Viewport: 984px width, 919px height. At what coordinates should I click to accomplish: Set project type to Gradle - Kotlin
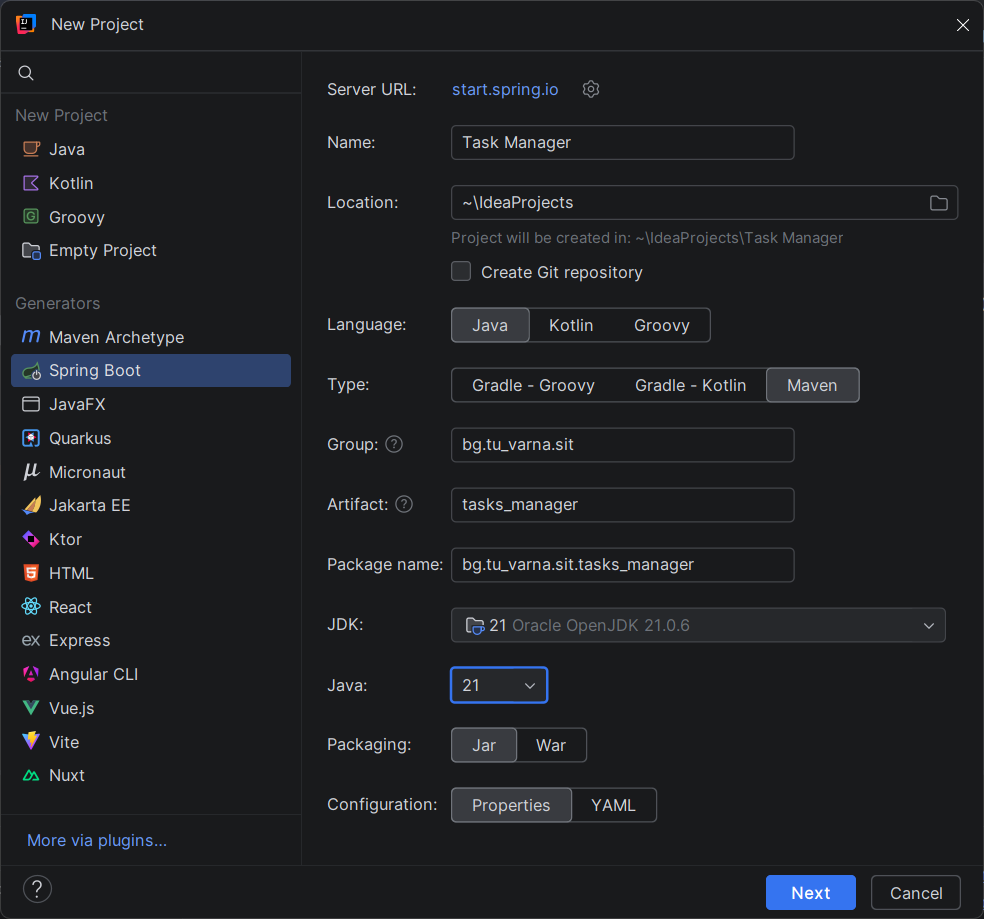(690, 385)
